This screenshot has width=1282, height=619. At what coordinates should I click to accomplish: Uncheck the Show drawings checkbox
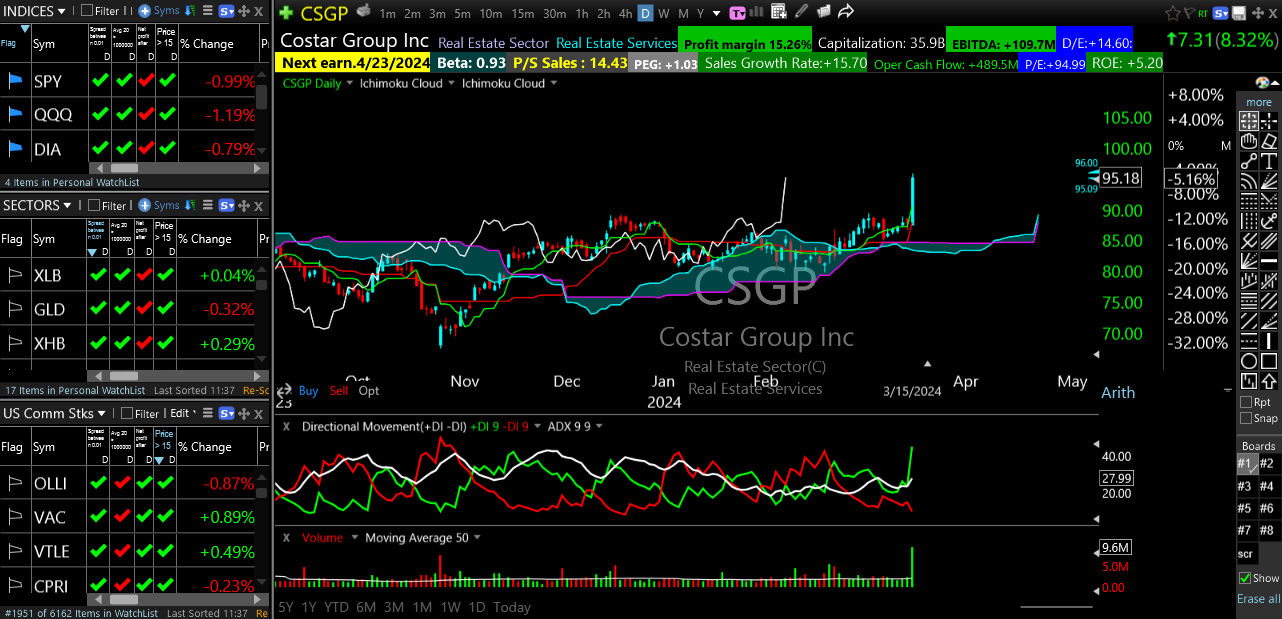[x=1245, y=578]
